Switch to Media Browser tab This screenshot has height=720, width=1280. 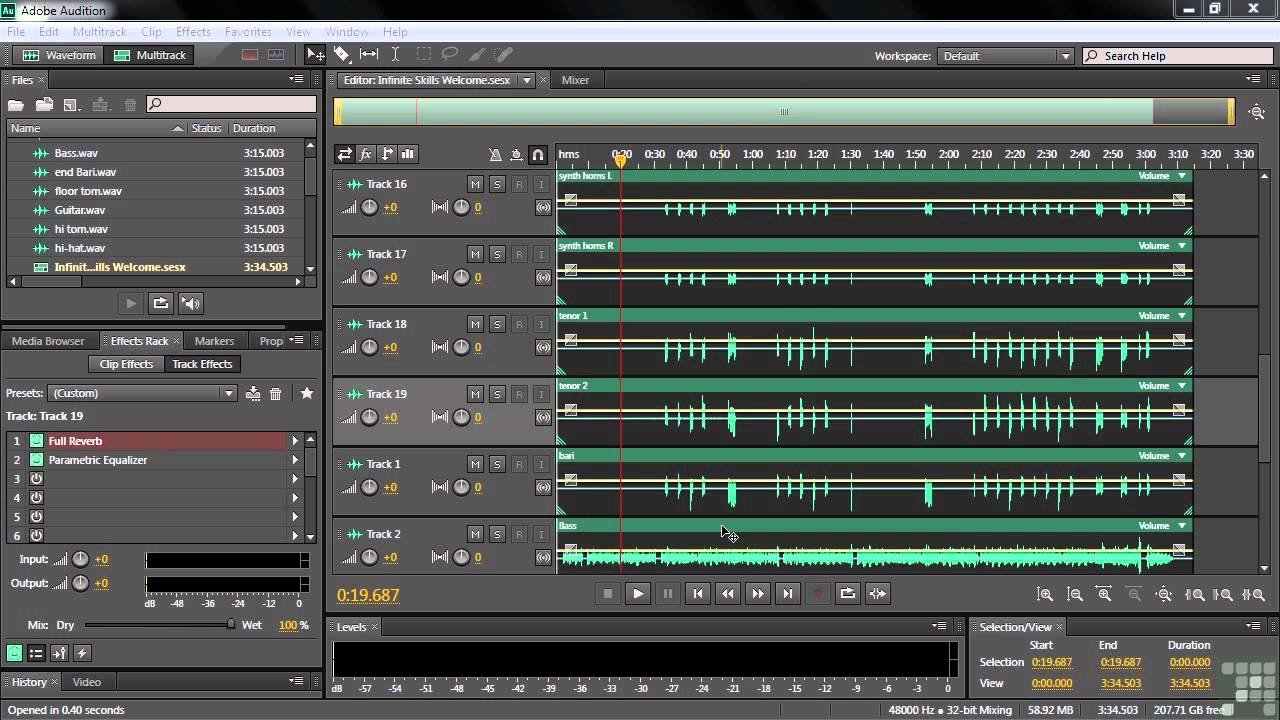[x=48, y=341]
